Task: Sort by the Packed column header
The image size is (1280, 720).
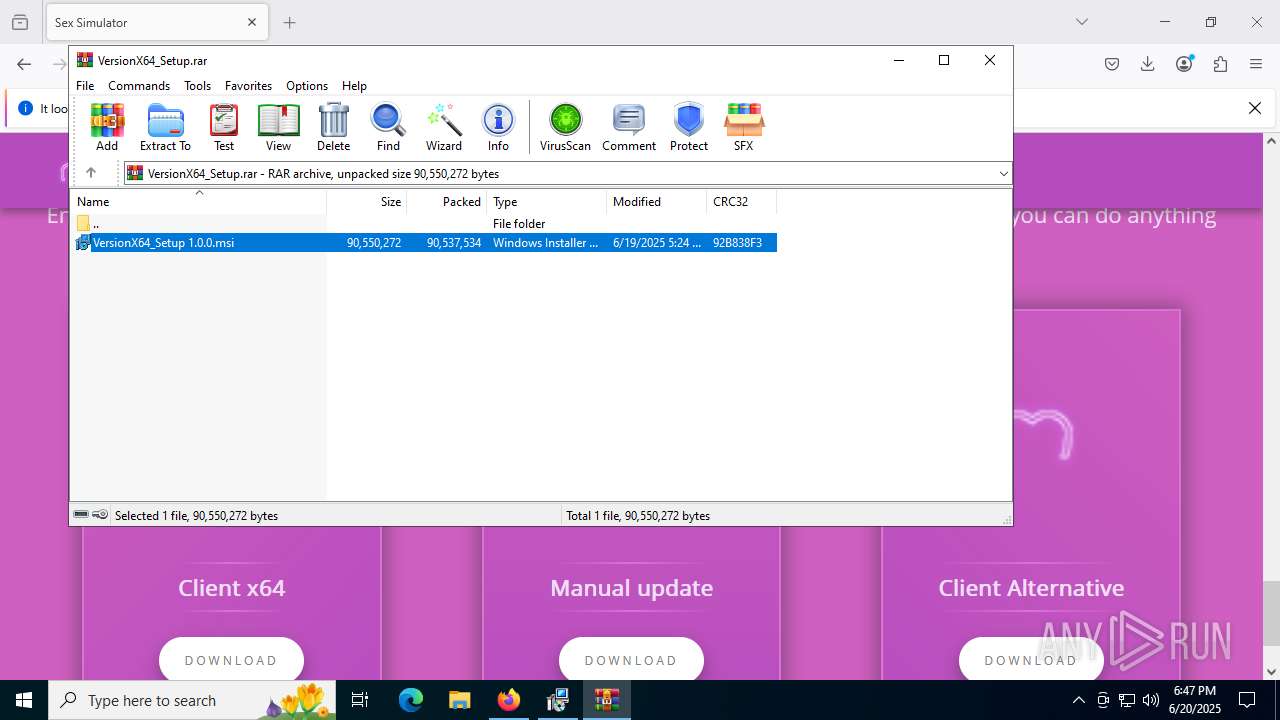Action: [x=447, y=202]
